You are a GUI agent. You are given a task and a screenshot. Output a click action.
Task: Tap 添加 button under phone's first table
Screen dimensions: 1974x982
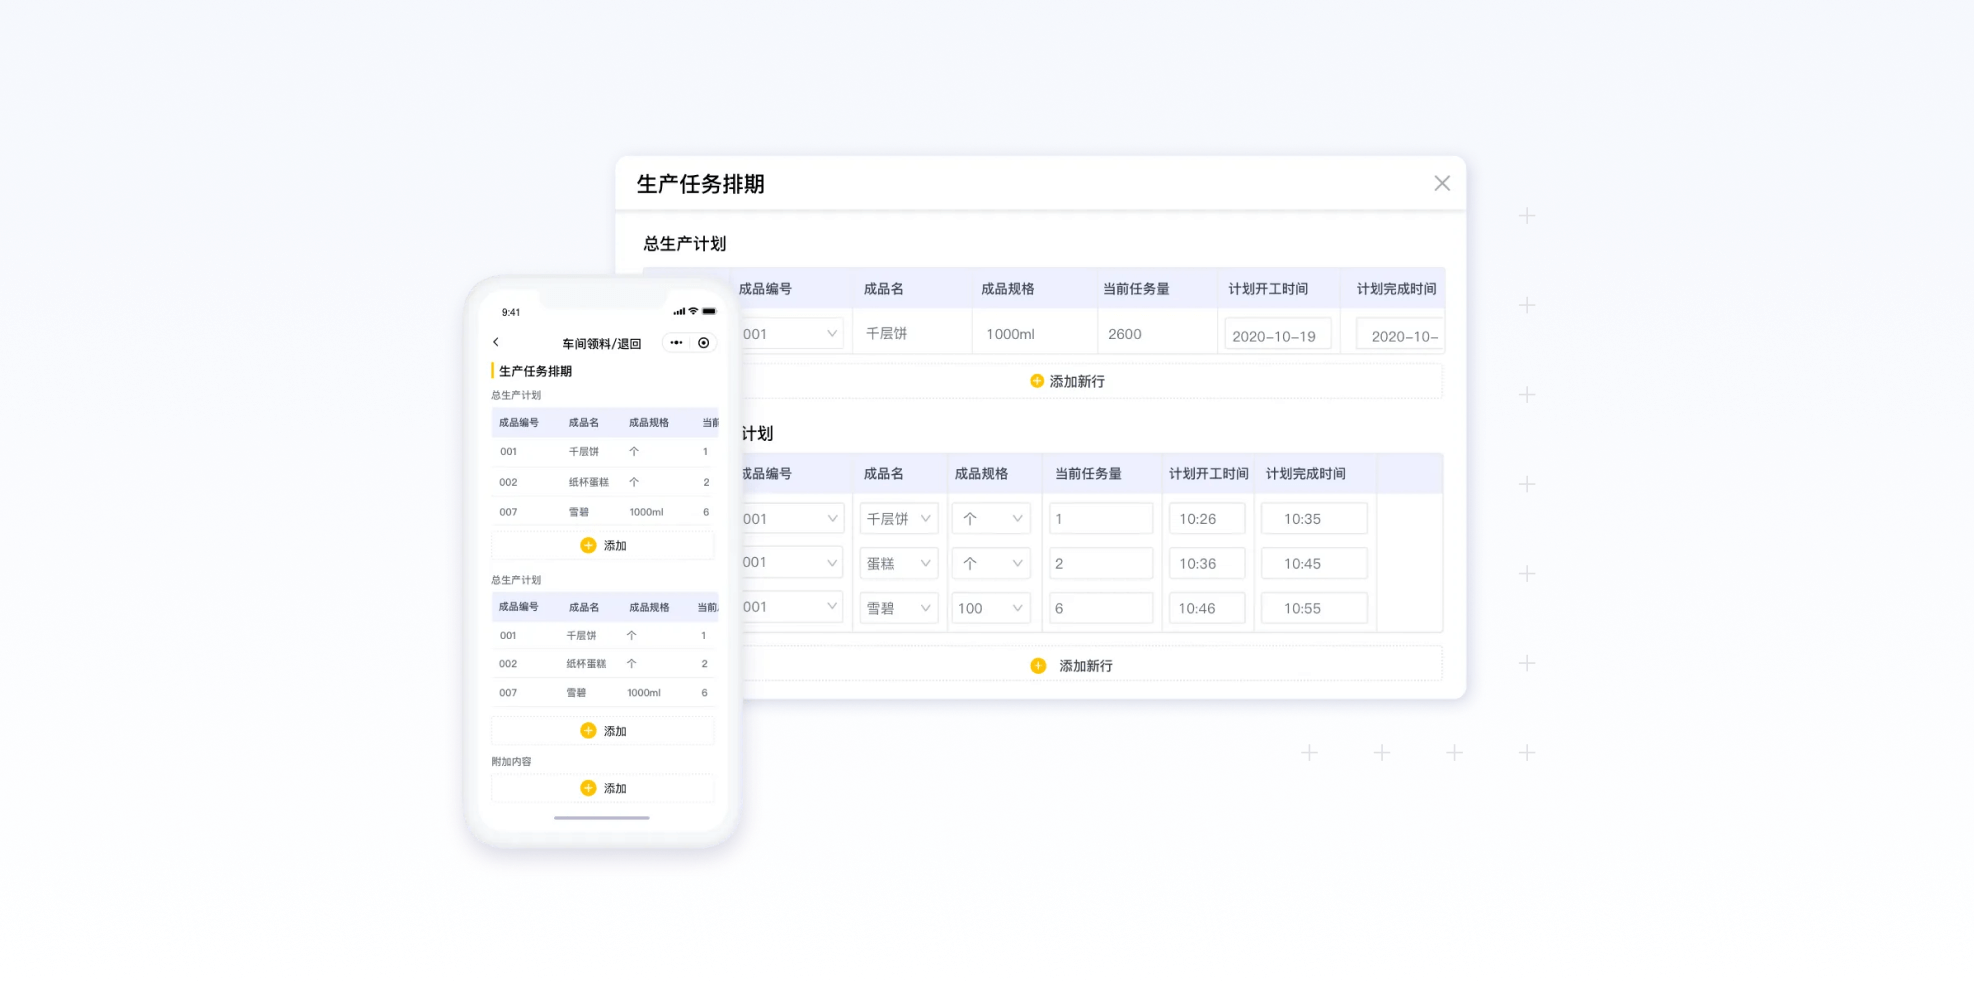603,545
